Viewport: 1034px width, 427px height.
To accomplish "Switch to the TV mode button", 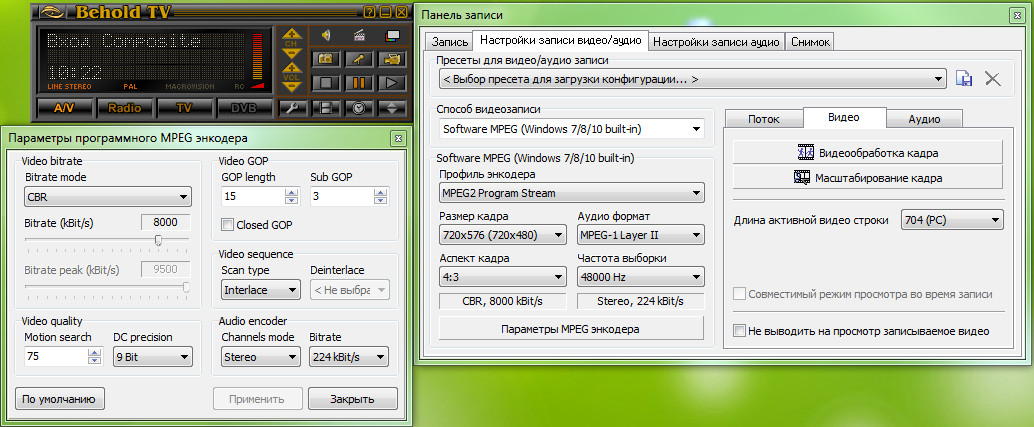I will coord(183,107).
